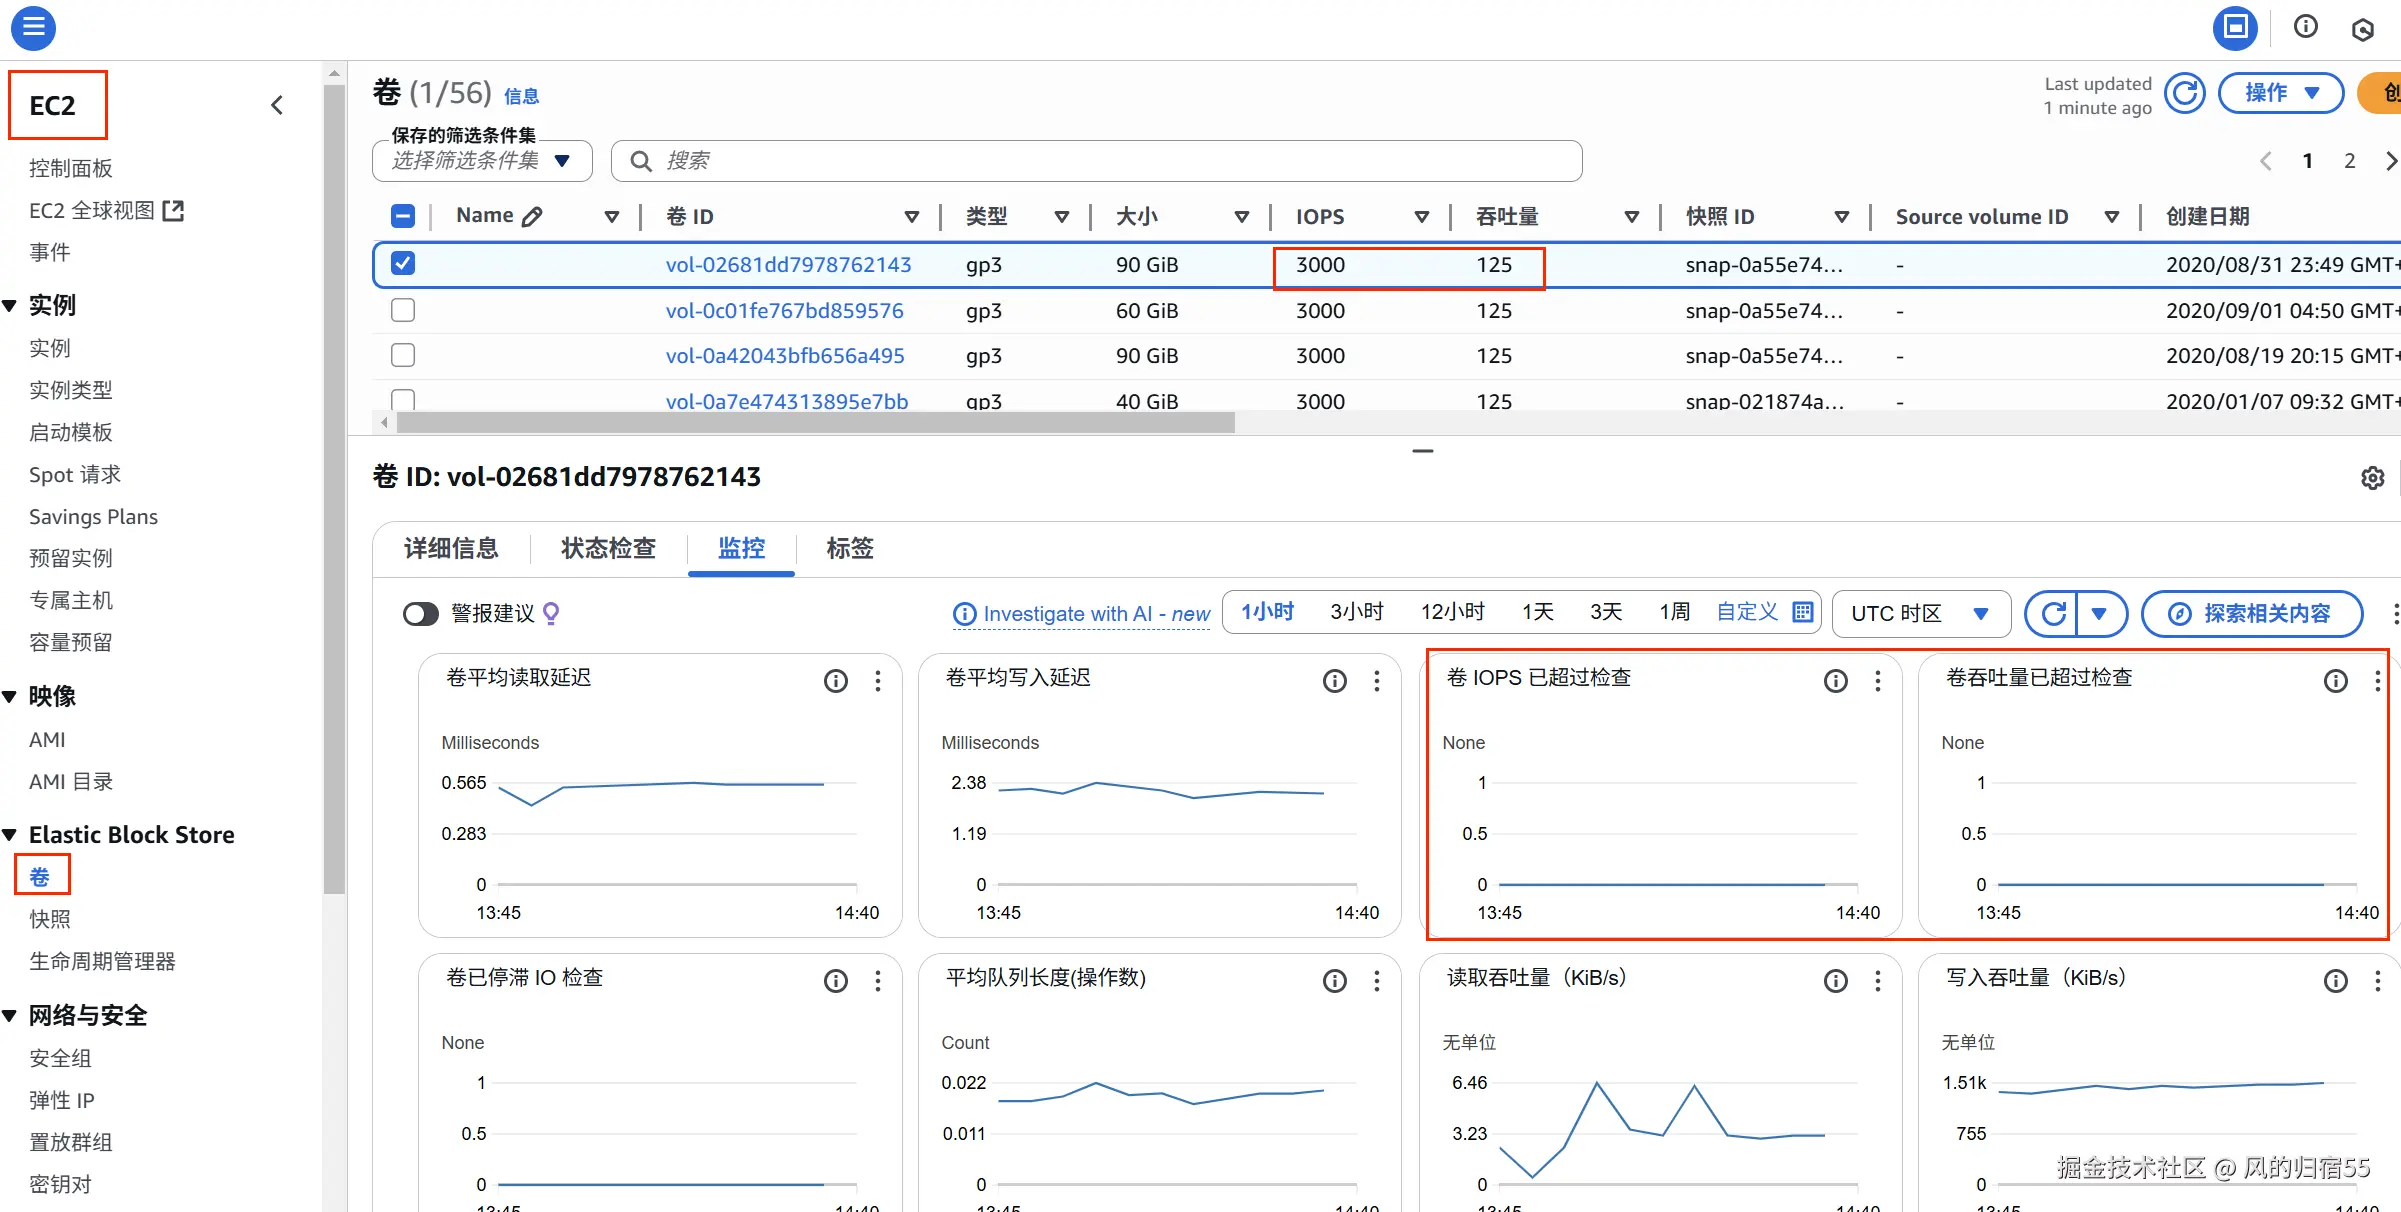The height and width of the screenshot is (1212, 2401).
Task: Click info icon on 卷平均读取延迟 chart
Action: pyautogui.click(x=835, y=681)
